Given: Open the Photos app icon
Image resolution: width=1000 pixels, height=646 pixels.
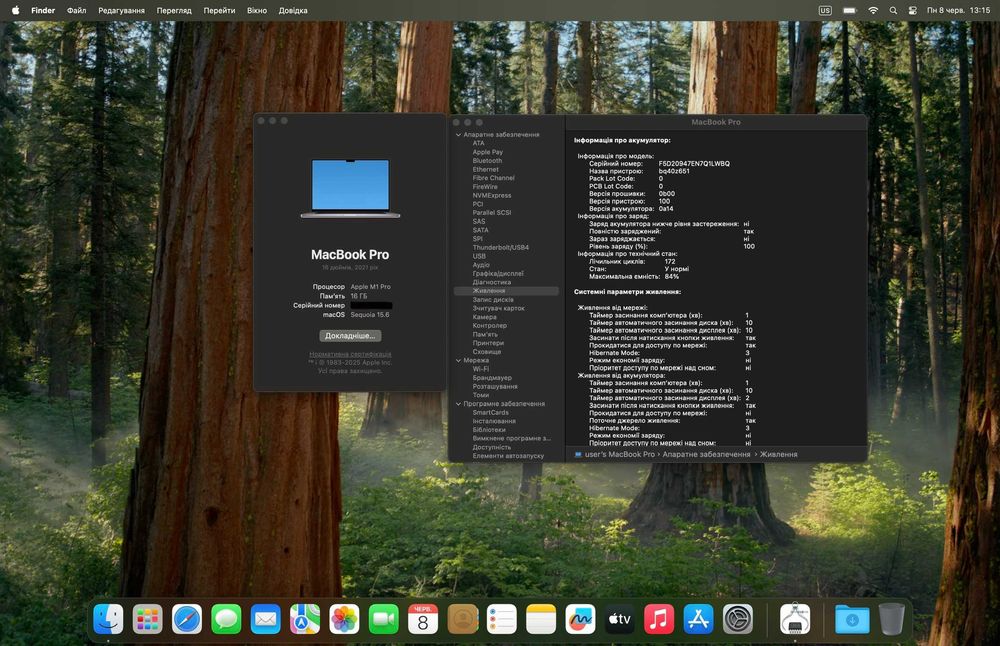Looking at the screenshot, I should tap(344, 619).
